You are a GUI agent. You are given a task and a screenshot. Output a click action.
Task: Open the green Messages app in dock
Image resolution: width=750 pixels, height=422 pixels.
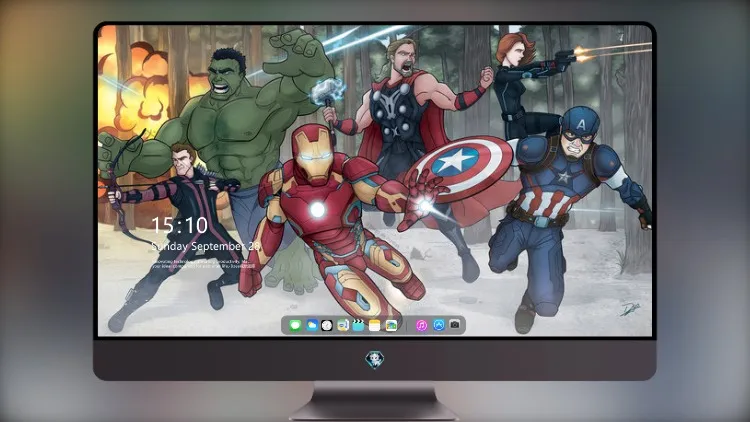click(x=295, y=326)
